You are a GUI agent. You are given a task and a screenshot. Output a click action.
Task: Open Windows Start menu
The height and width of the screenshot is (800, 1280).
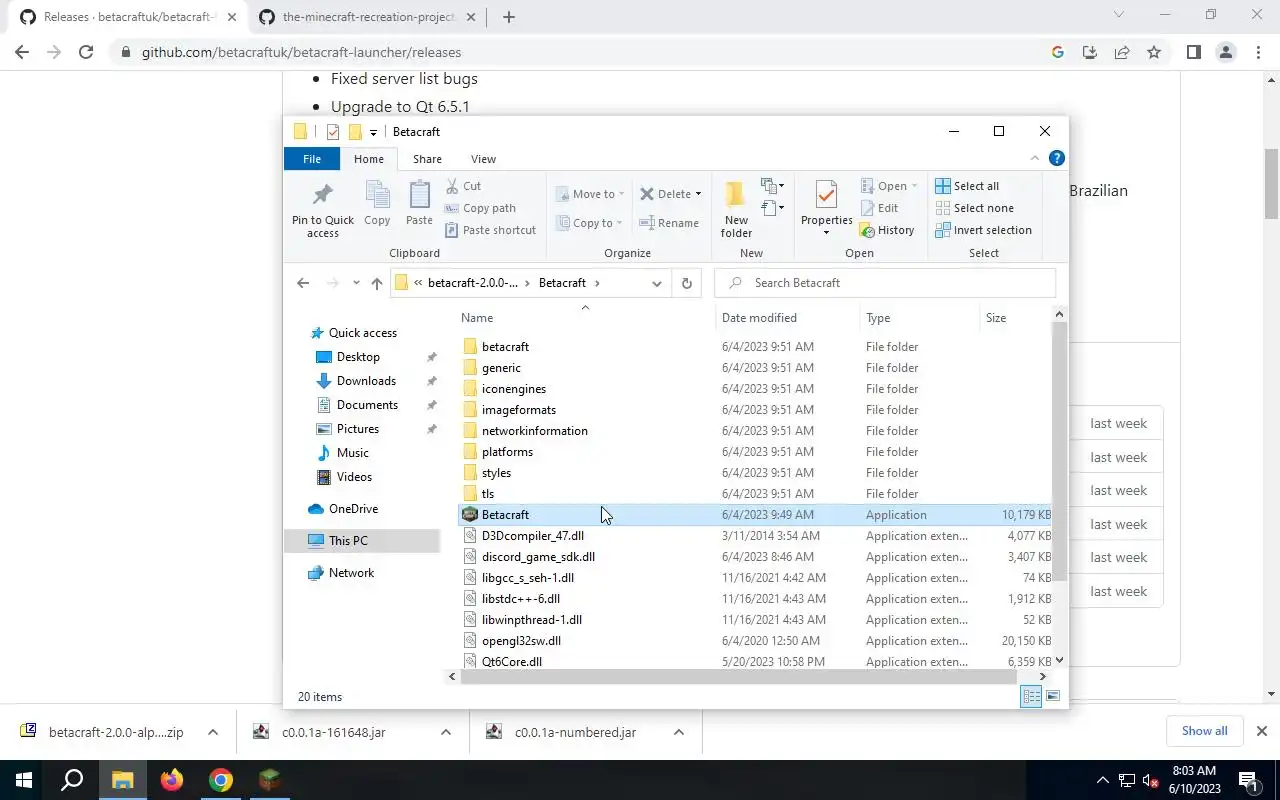click(24, 780)
